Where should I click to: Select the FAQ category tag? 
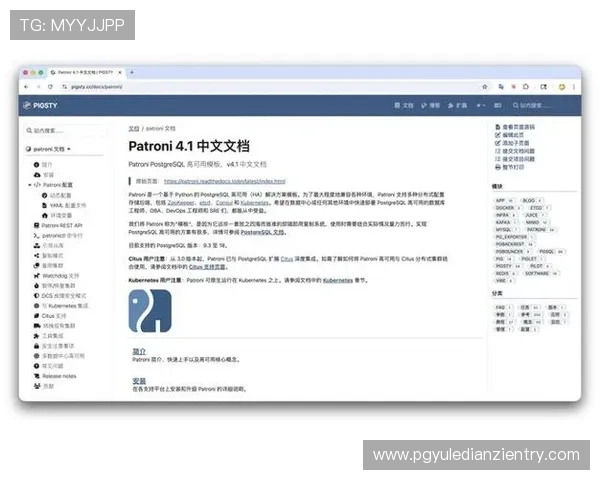[503, 307]
